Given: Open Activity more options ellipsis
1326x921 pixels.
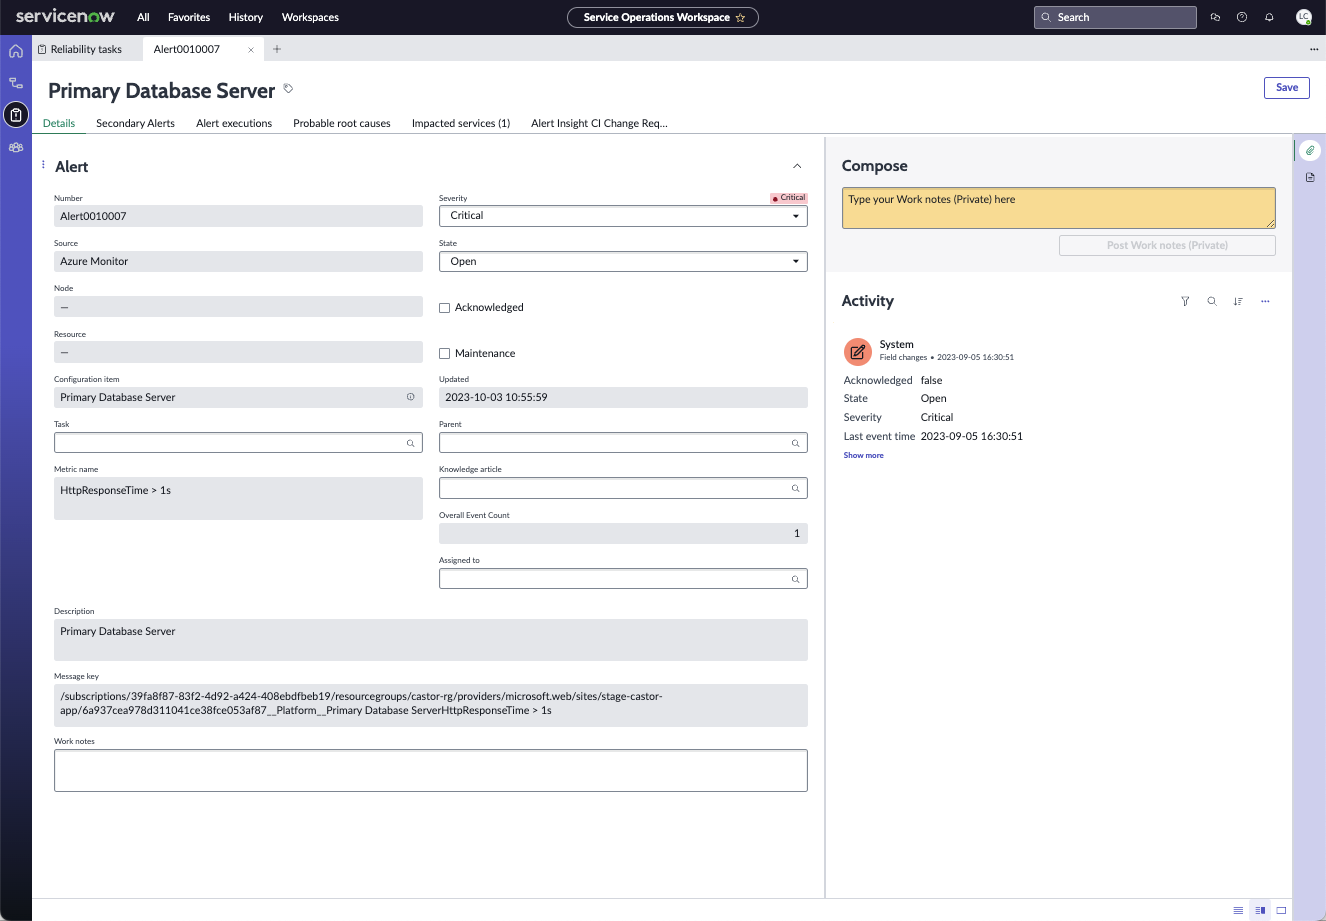Looking at the screenshot, I should click(x=1265, y=301).
